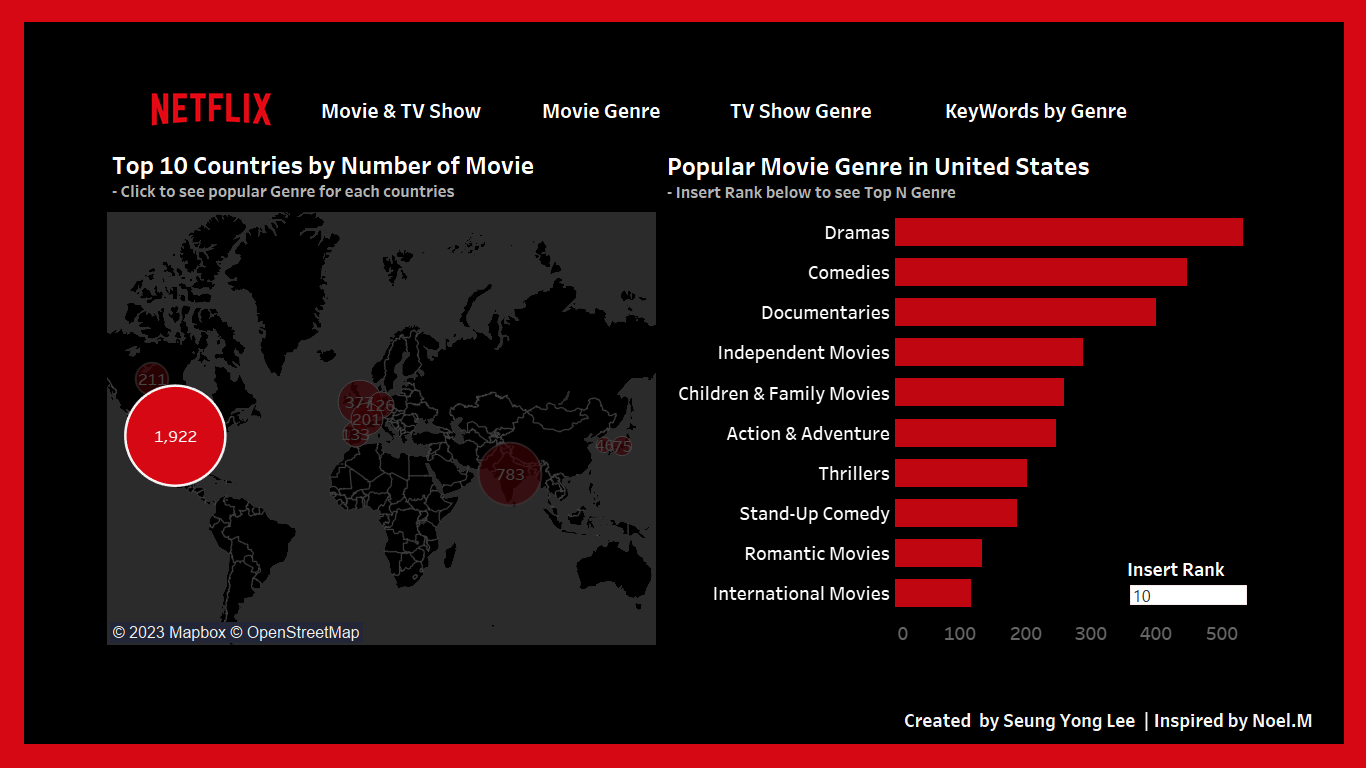Click the 133 bubble over Spain
Image resolution: width=1366 pixels, height=768 pixels.
pyautogui.click(x=355, y=435)
